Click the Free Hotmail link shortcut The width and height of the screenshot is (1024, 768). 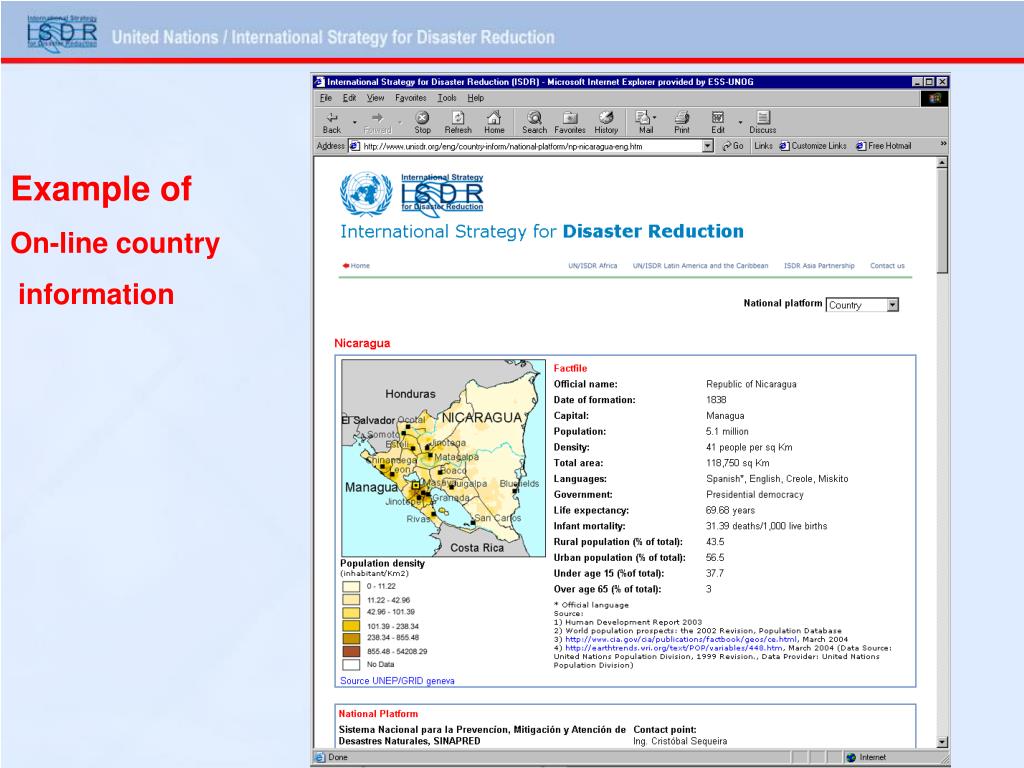tap(884, 146)
